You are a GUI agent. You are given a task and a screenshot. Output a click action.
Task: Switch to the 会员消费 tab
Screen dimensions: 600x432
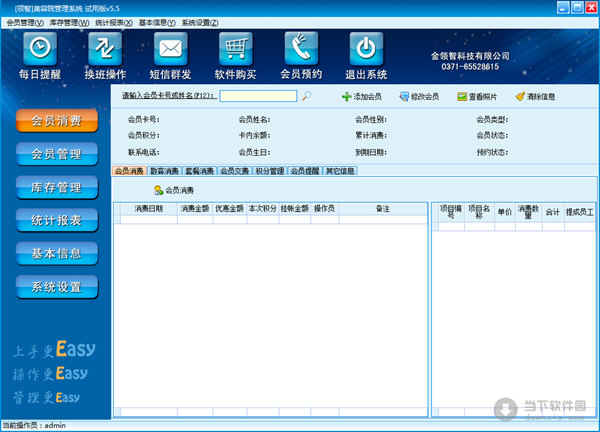[129, 171]
